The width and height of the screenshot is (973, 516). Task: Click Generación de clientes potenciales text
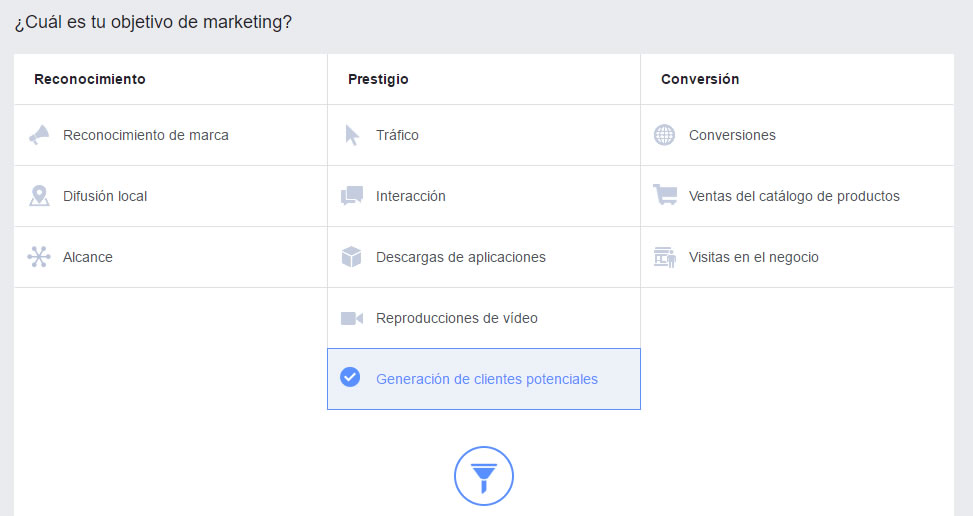point(487,379)
